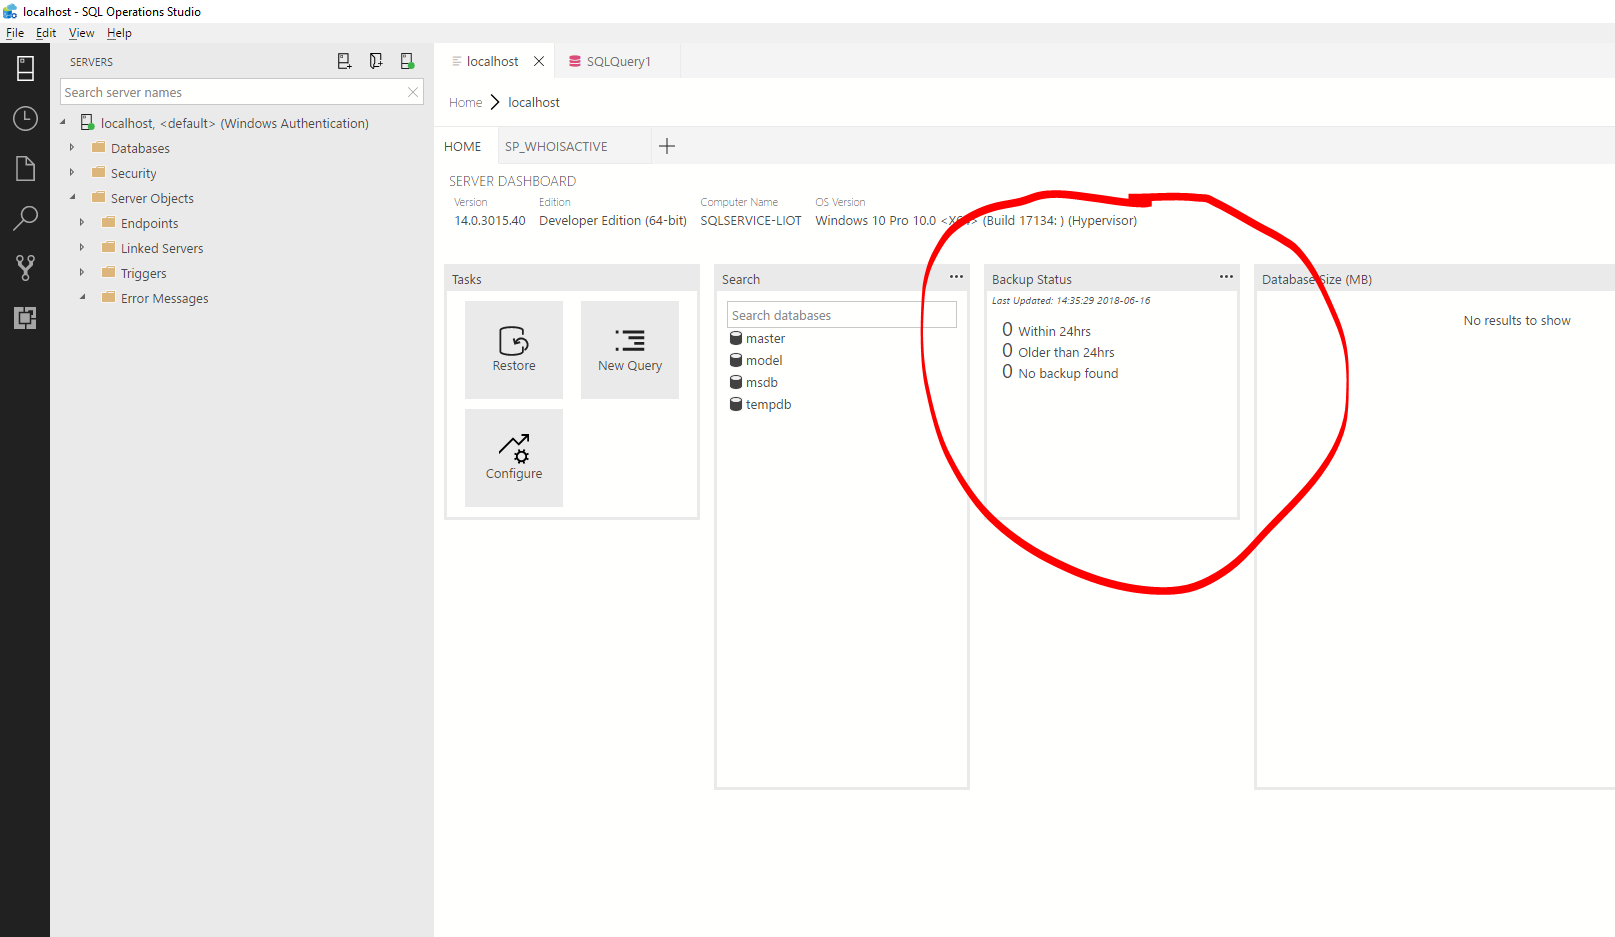The height and width of the screenshot is (937, 1615).
Task: Click the Show Active Connections icon
Action: [x=407, y=61]
